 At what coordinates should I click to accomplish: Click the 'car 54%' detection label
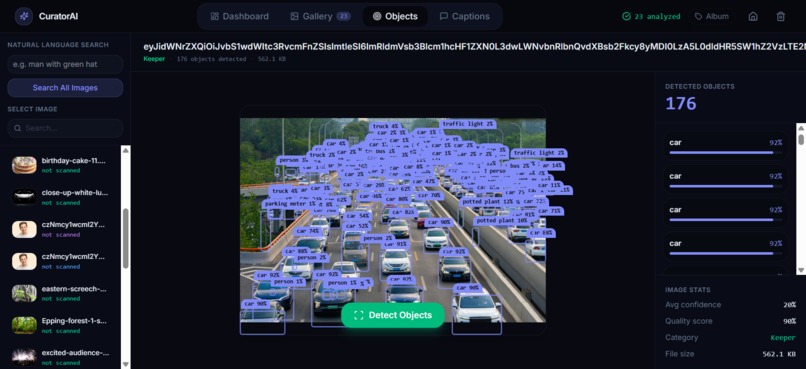point(357,216)
